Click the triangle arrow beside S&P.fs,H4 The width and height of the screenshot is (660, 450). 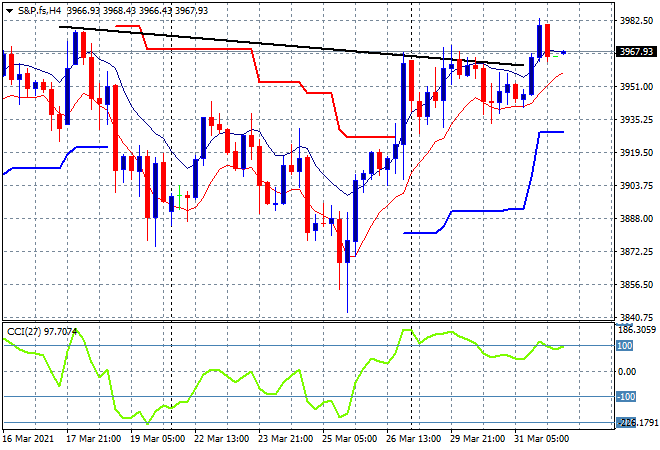[9, 11]
